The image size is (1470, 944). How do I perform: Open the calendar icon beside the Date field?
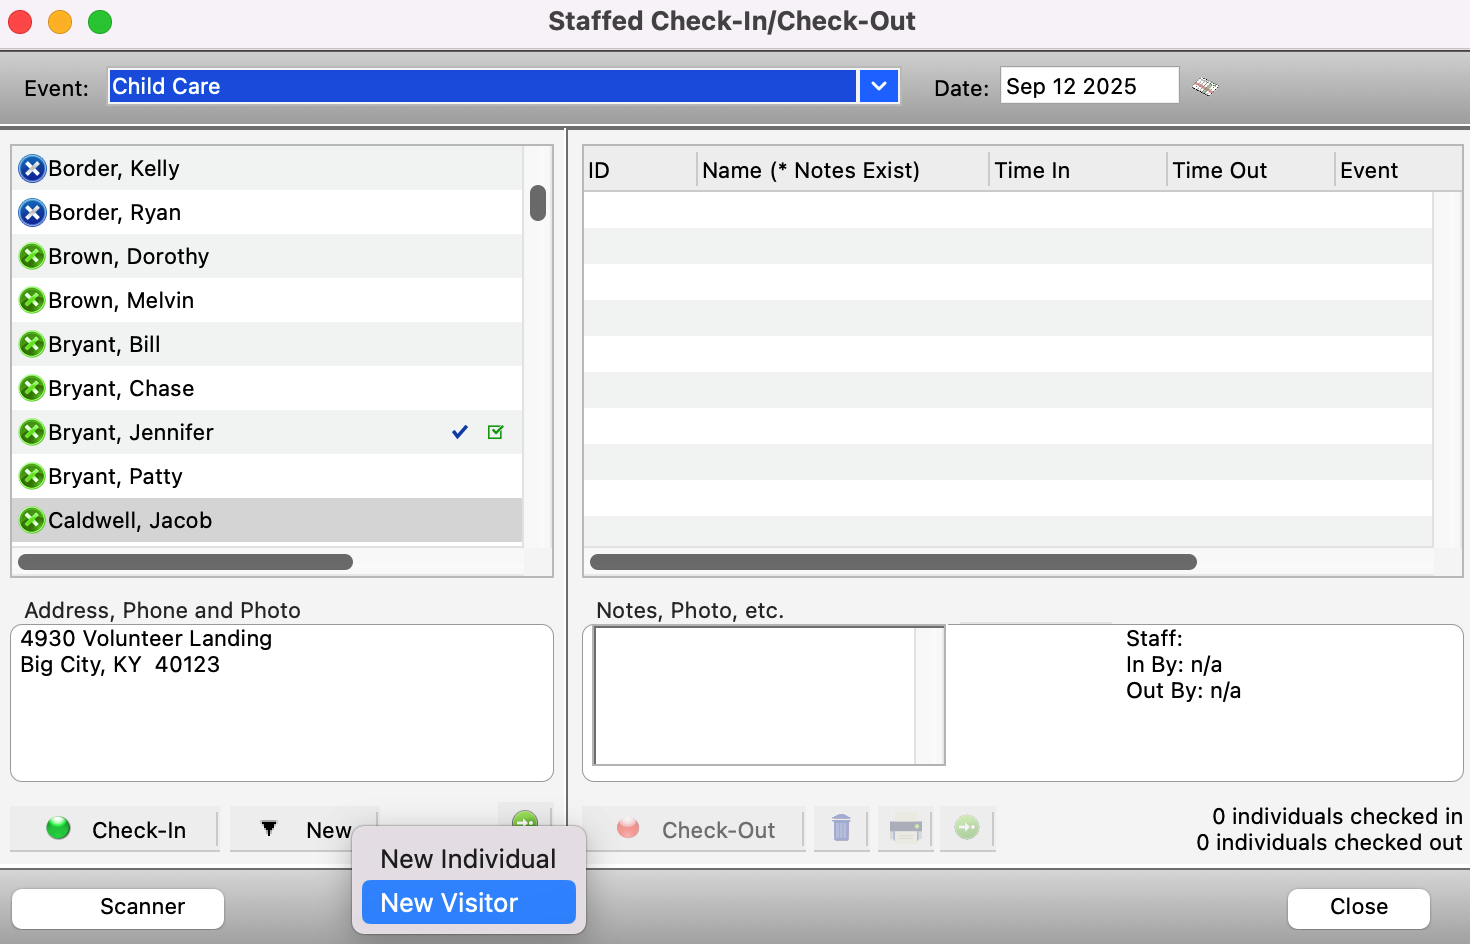coord(1205,86)
